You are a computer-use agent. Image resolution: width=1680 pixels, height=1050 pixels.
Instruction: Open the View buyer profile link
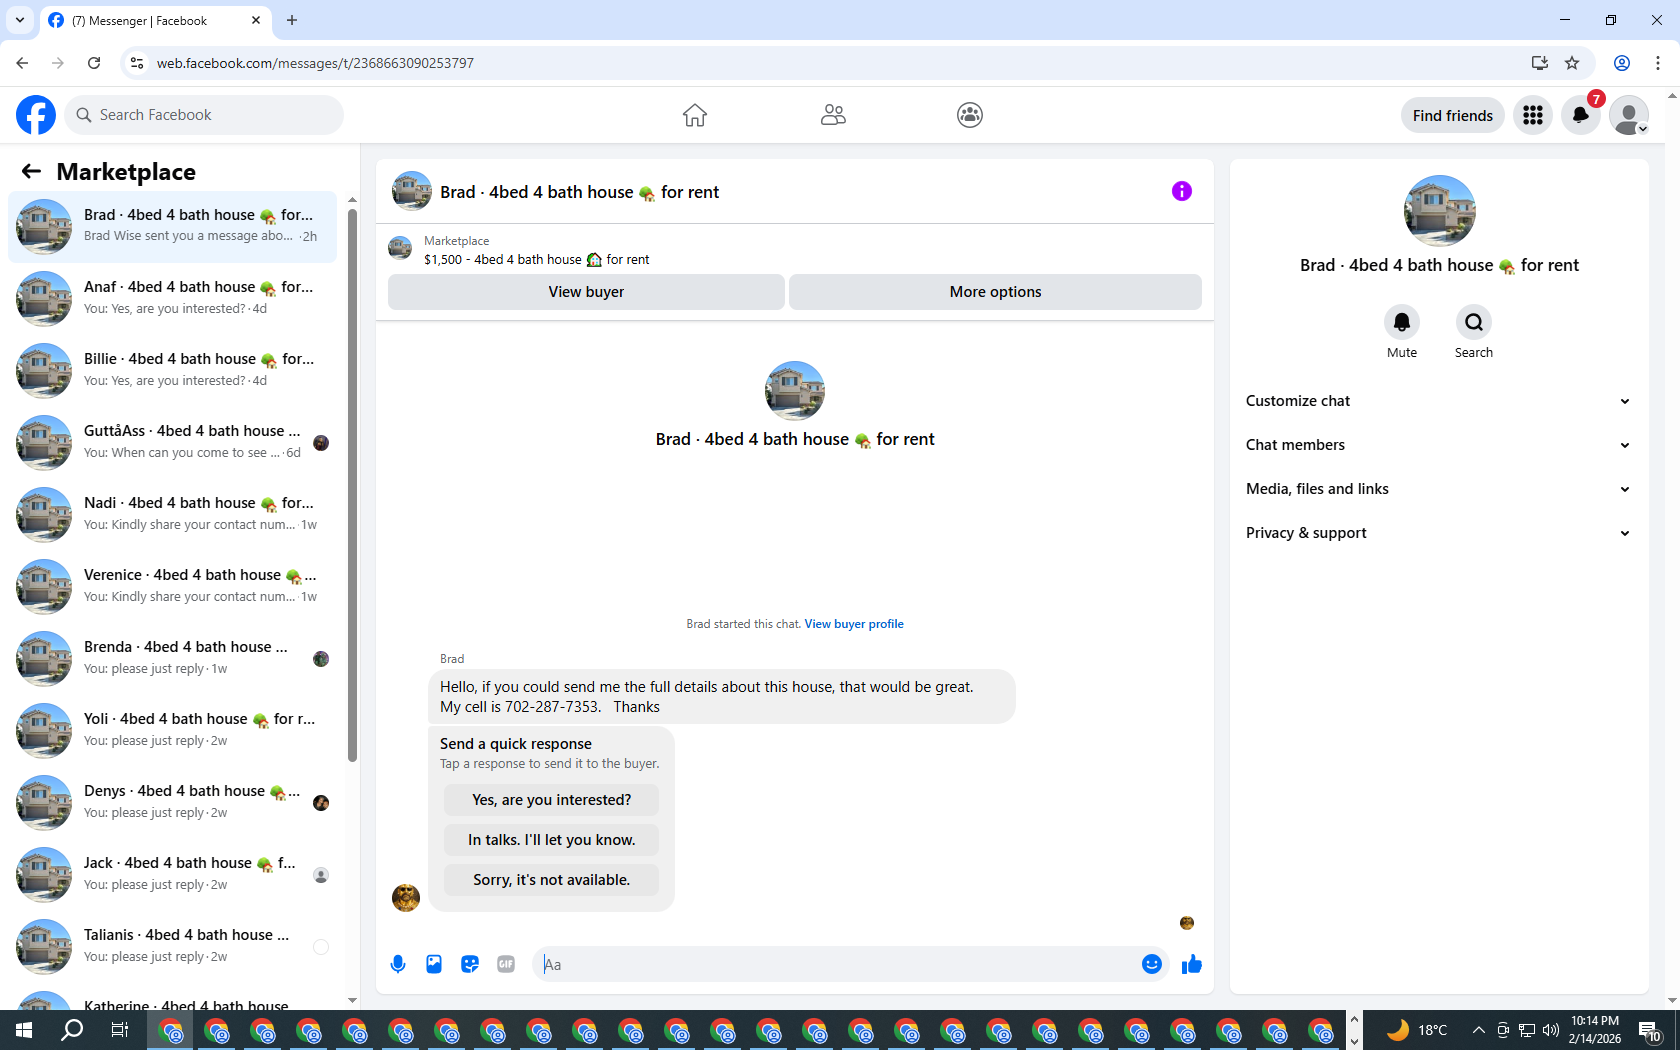(x=854, y=624)
